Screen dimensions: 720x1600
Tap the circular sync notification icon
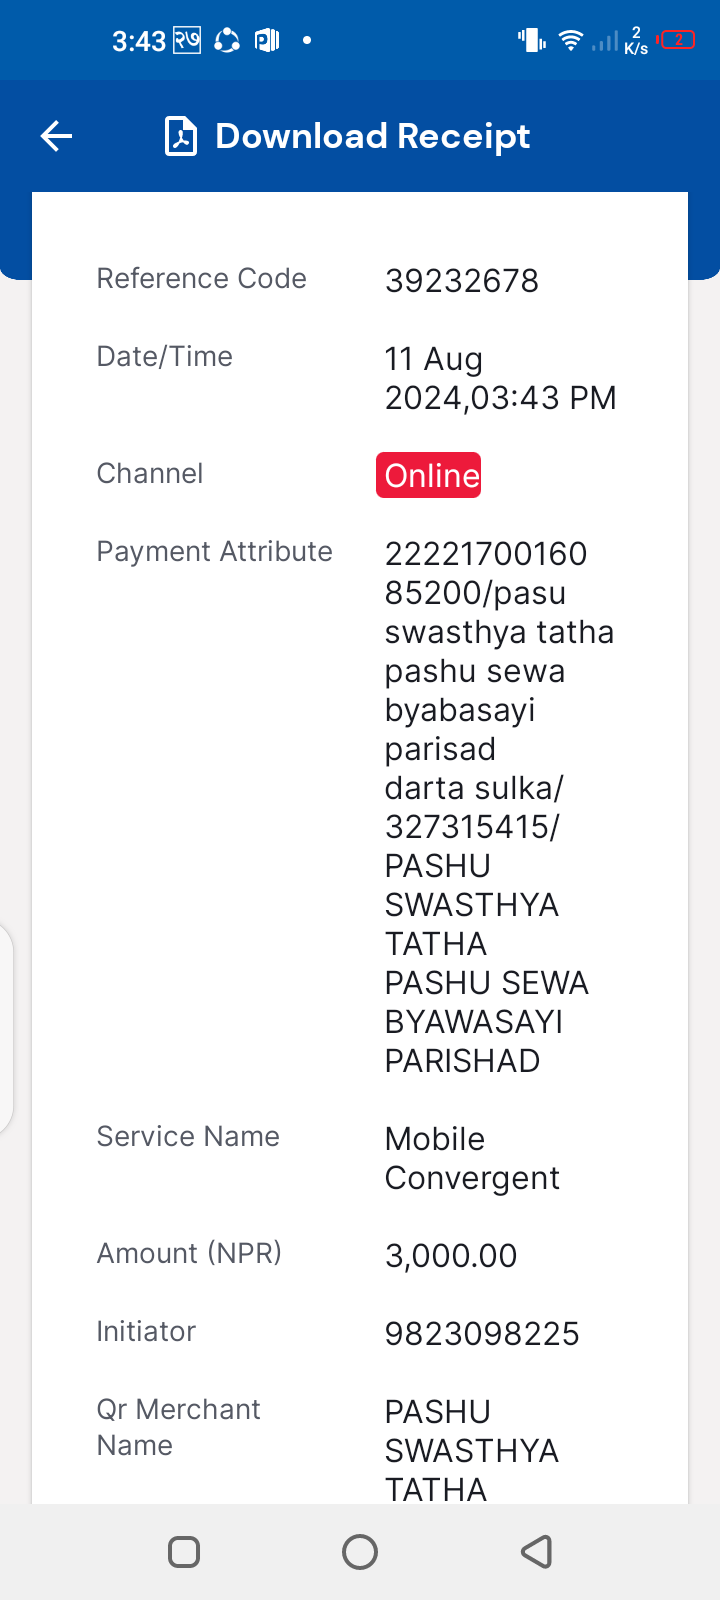coord(227,40)
